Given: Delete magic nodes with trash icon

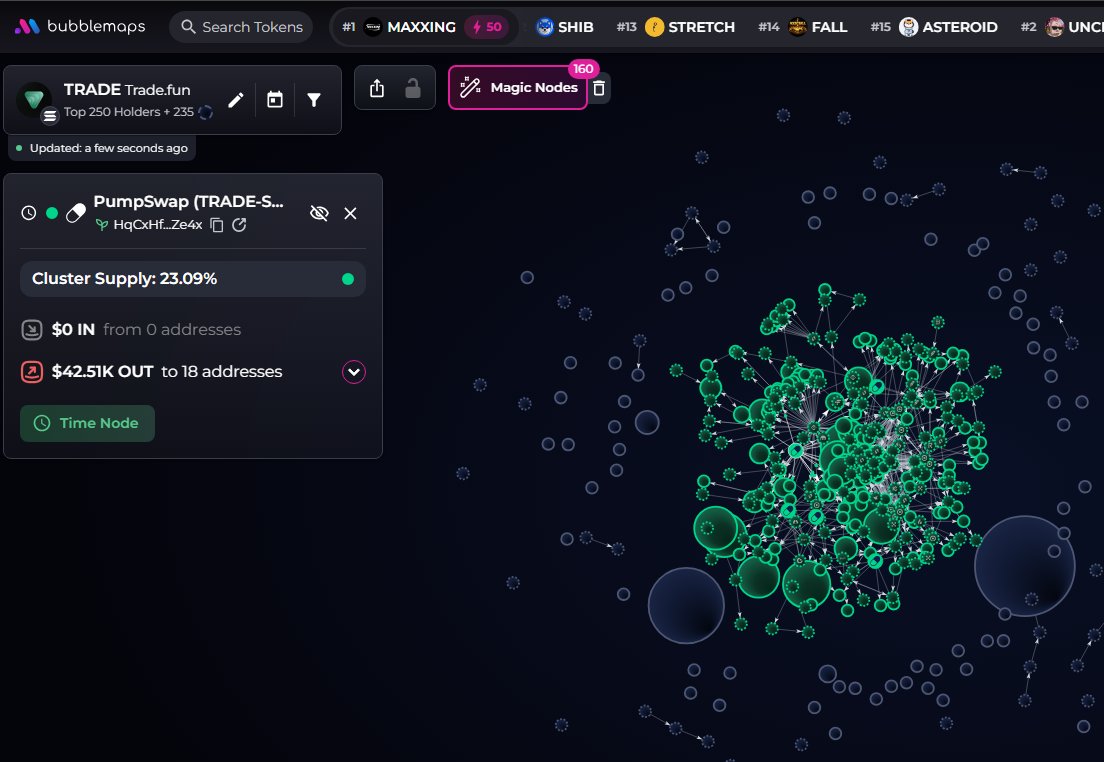Looking at the screenshot, I should pos(599,88).
